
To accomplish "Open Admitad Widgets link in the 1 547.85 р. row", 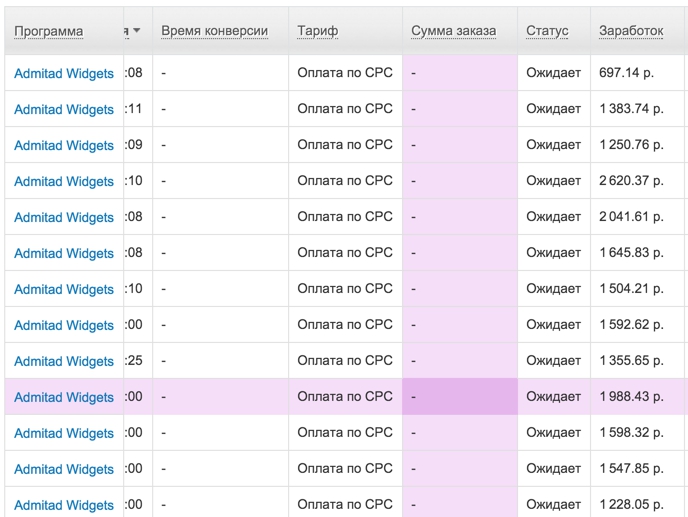I will (64, 469).
